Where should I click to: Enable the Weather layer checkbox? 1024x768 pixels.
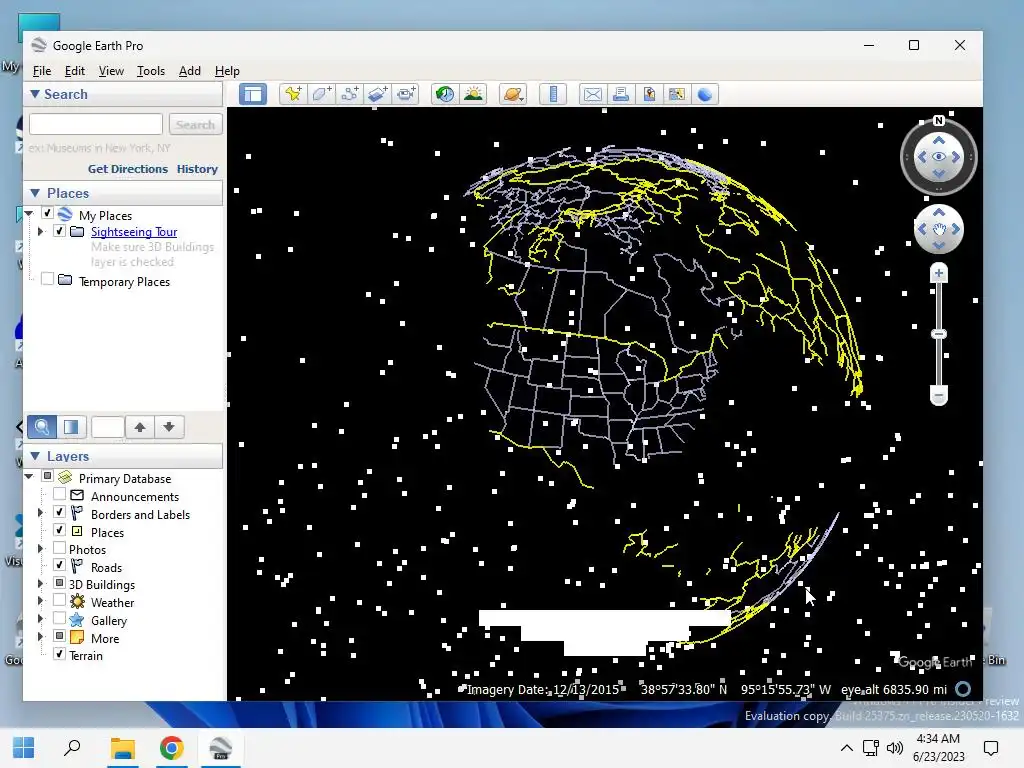(x=59, y=600)
